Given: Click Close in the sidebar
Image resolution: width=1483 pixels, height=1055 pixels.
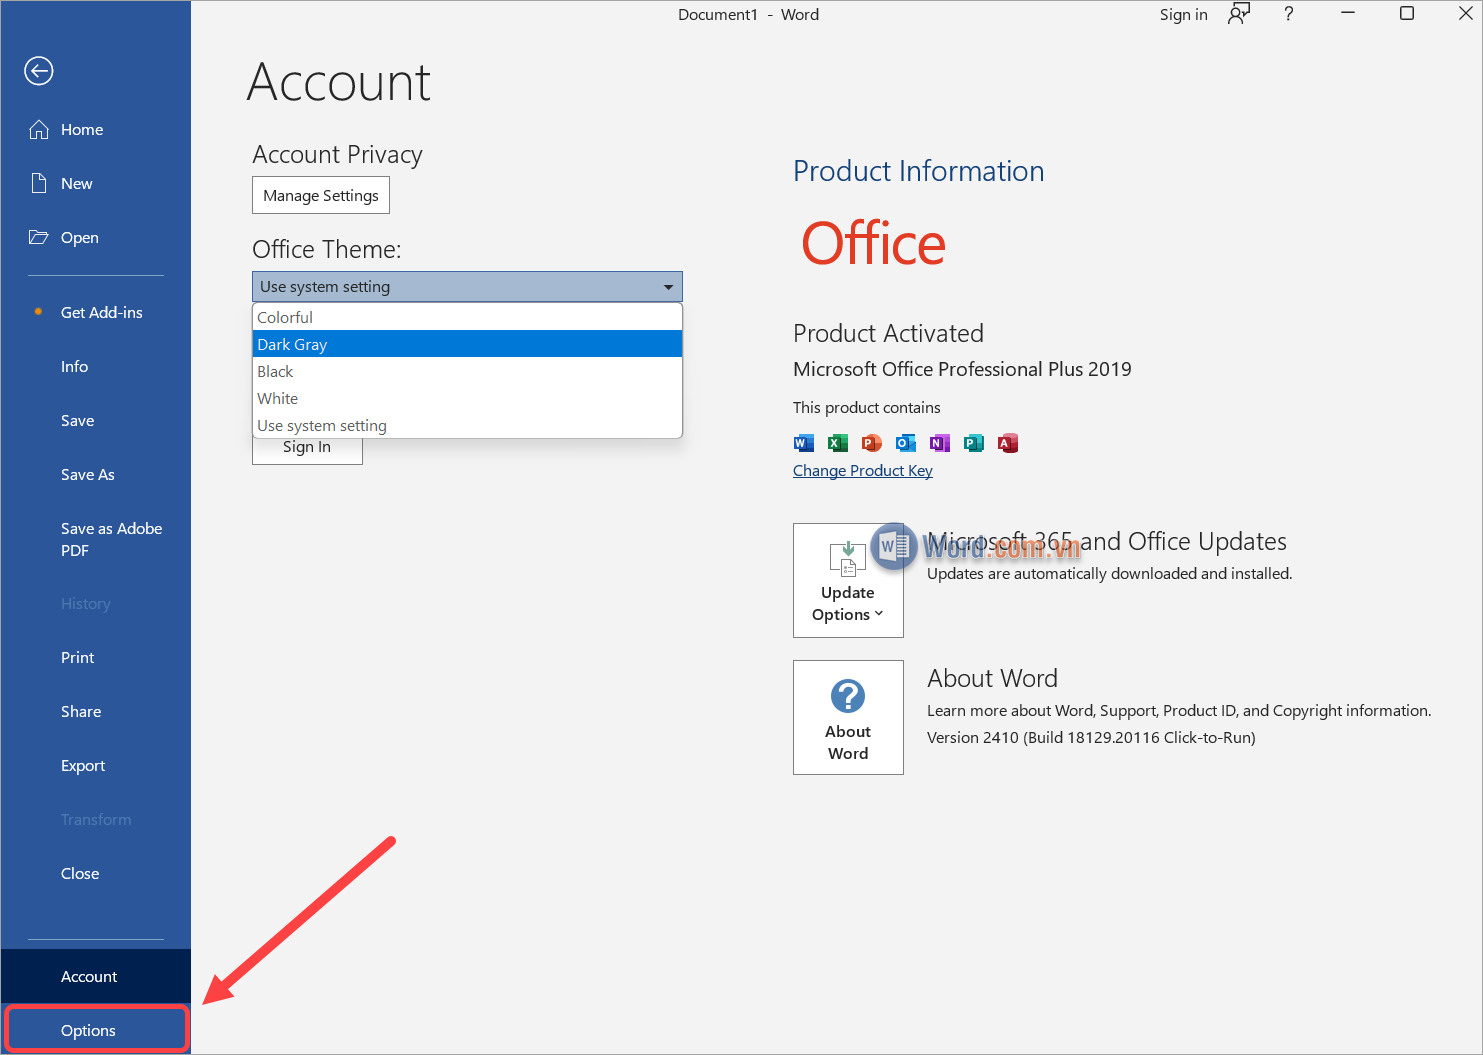Looking at the screenshot, I should [96, 873].
